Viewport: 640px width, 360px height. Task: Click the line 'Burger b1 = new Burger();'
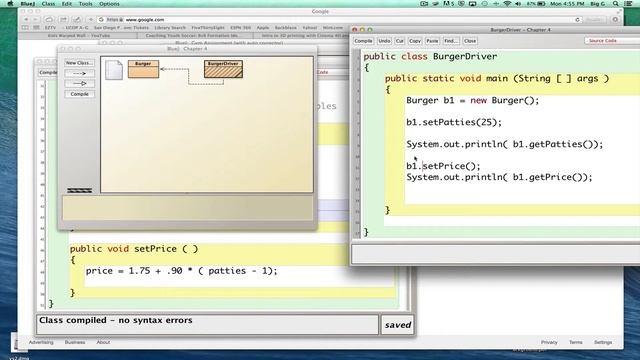coord(473,100)
